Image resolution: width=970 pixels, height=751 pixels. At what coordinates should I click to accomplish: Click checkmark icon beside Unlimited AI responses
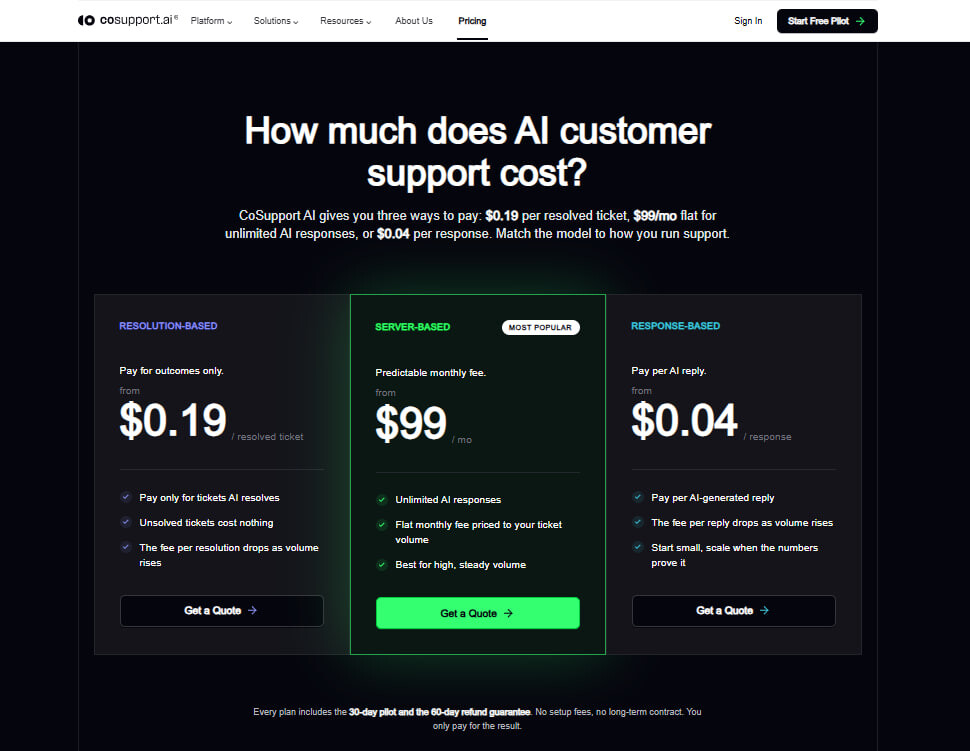click(x=382, y=500)
